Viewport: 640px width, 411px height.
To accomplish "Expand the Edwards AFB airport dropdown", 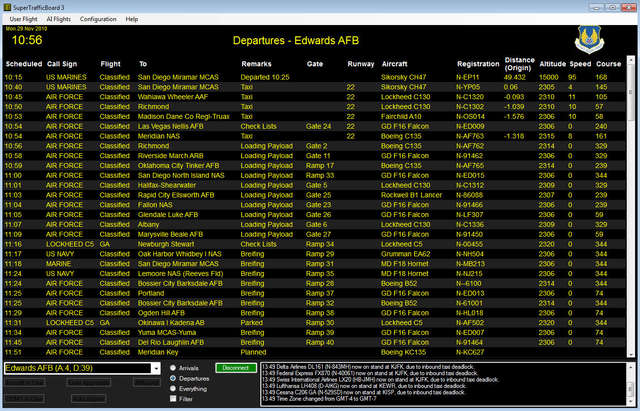I will coord(156,368).
